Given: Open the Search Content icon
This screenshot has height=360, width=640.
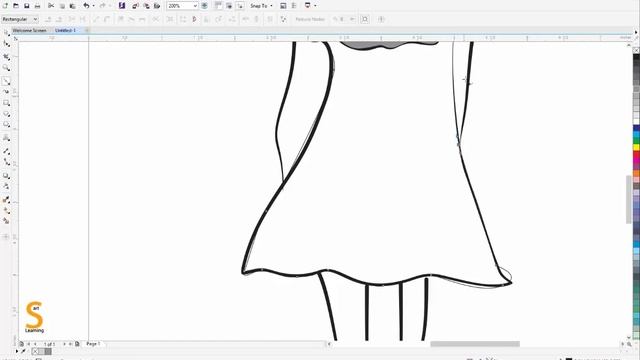Looking at the screenshot, I should [x=122, y=6].
